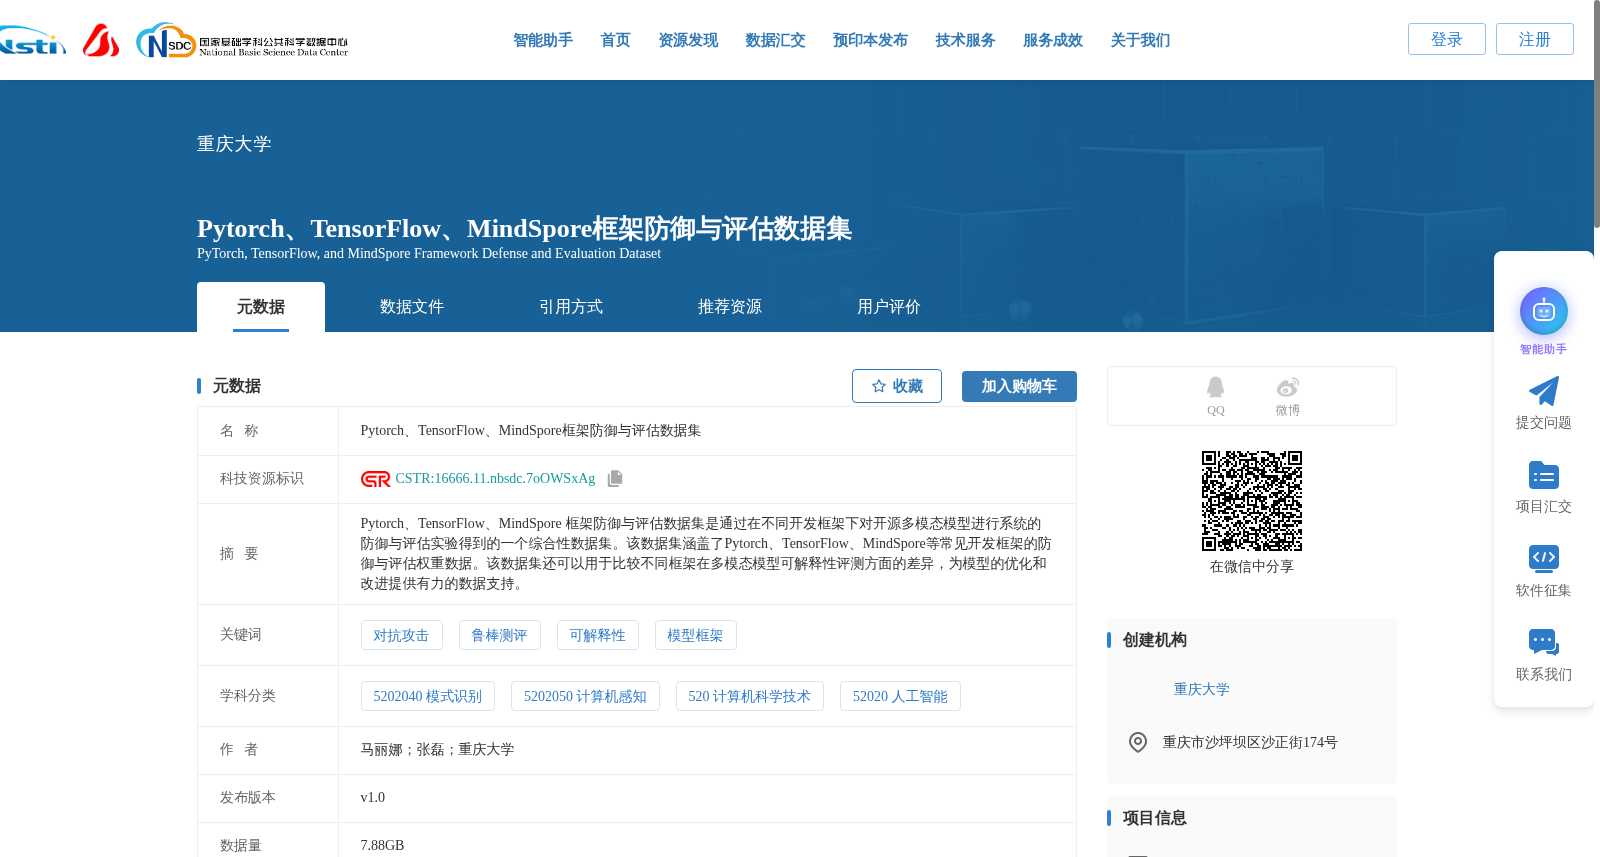Click the 对抗攻击 keyword tag

click(x=401, y=635)
